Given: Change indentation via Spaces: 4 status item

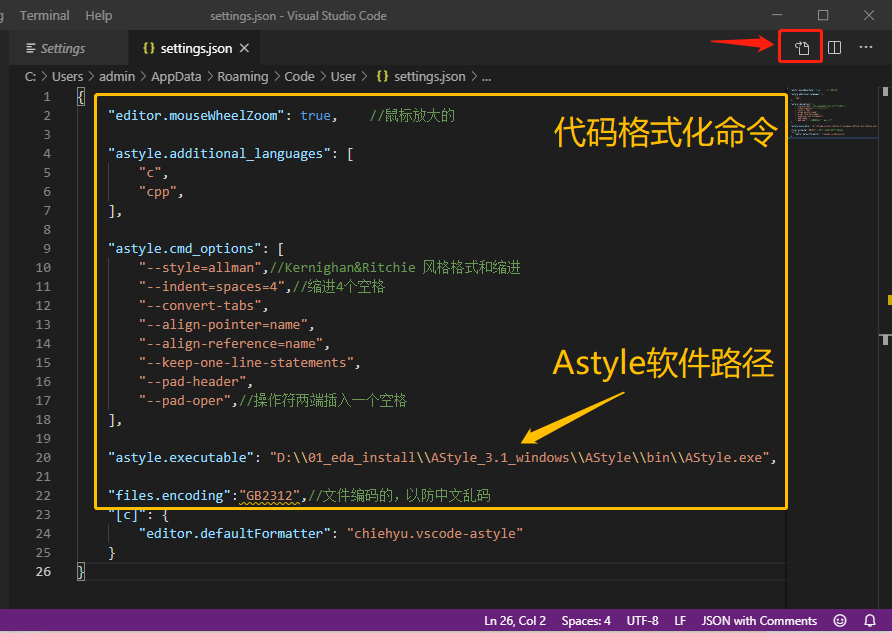Looking at the screenshot, I should pos(585,620).
